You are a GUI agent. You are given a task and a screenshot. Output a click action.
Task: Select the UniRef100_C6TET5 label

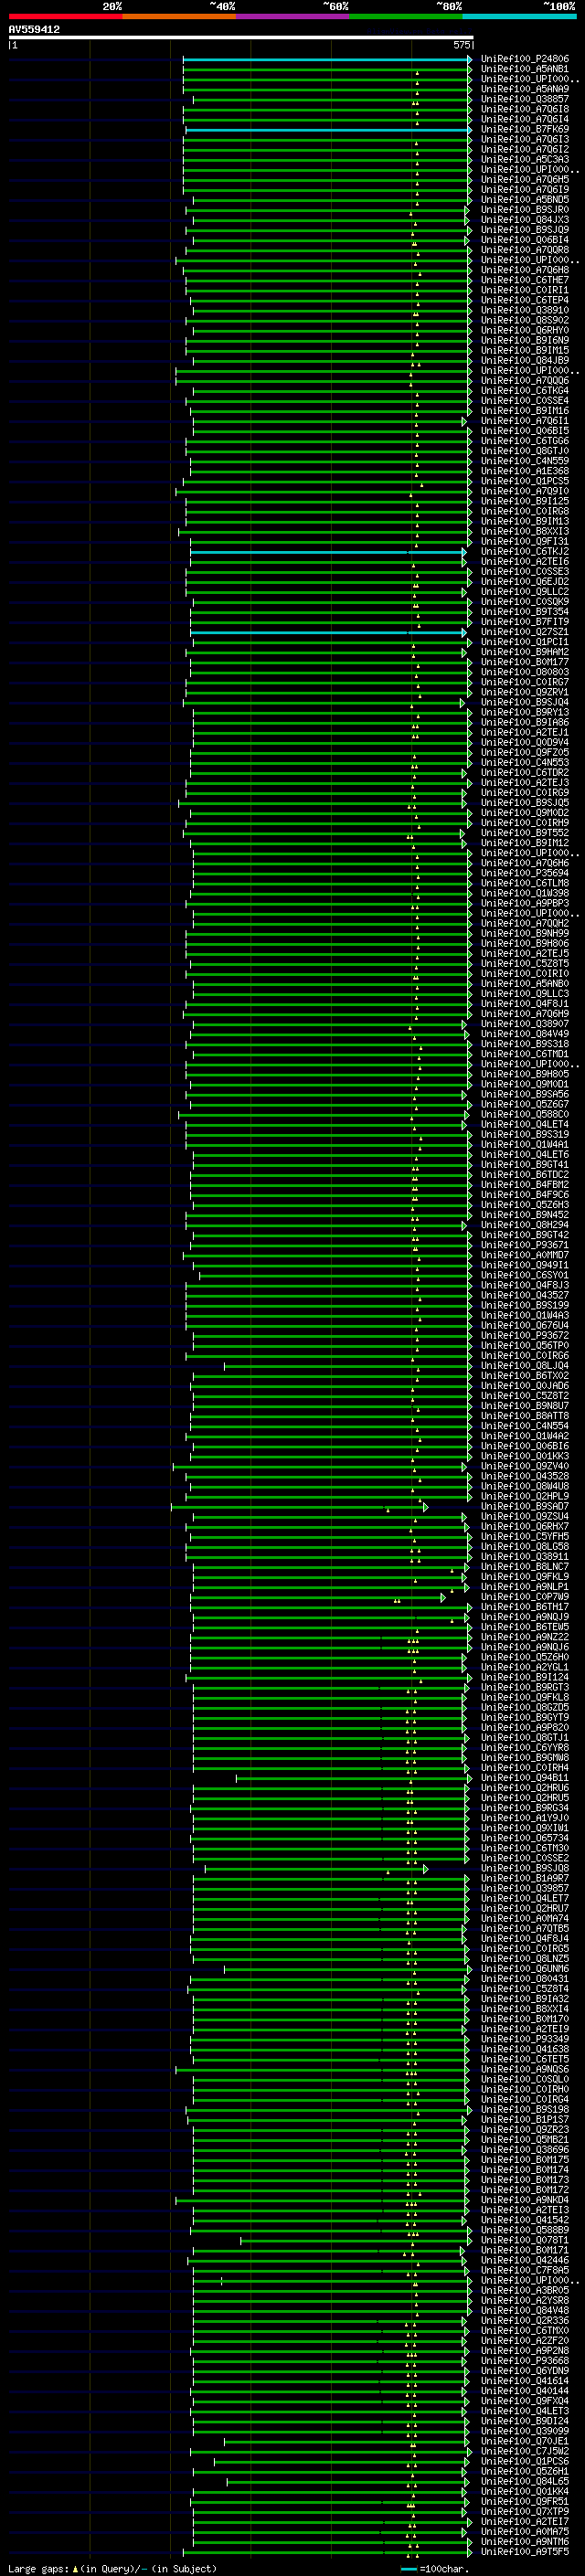point(525,2059)
